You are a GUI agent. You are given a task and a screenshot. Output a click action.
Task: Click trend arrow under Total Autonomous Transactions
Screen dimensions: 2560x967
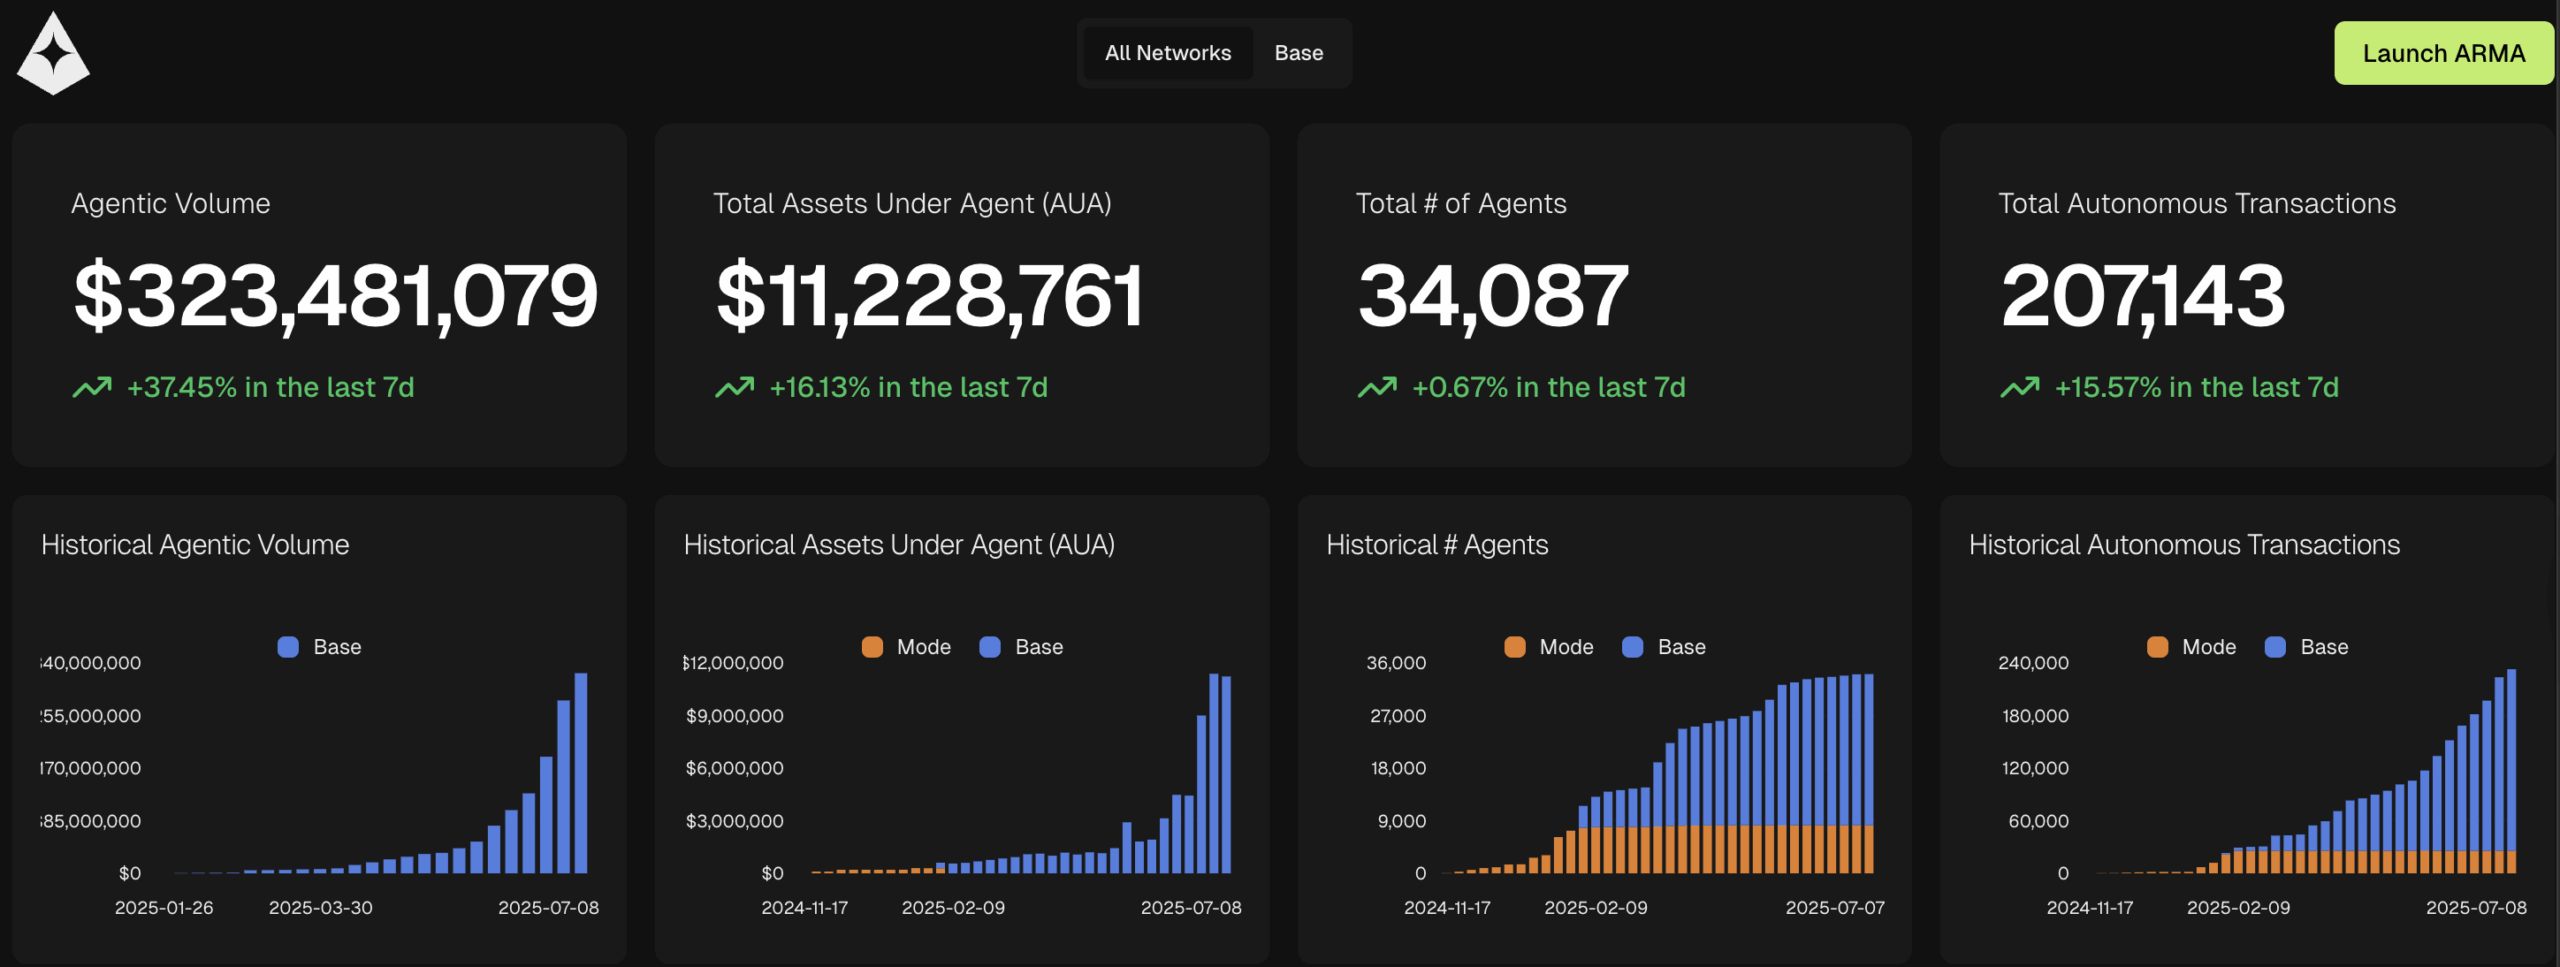(x=2019, y=387)
